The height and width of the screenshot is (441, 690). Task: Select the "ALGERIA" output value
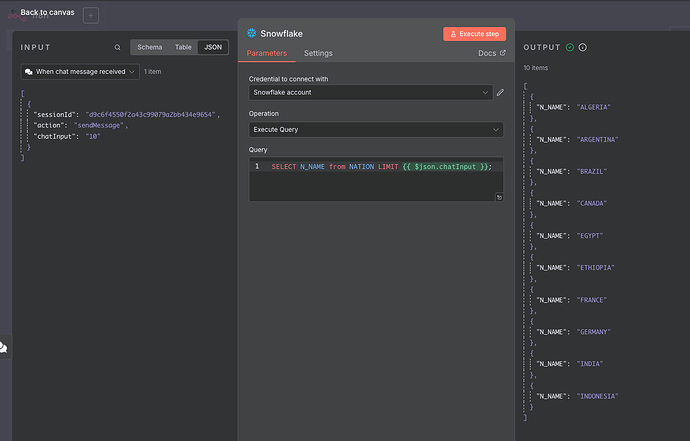pos(594,107)
